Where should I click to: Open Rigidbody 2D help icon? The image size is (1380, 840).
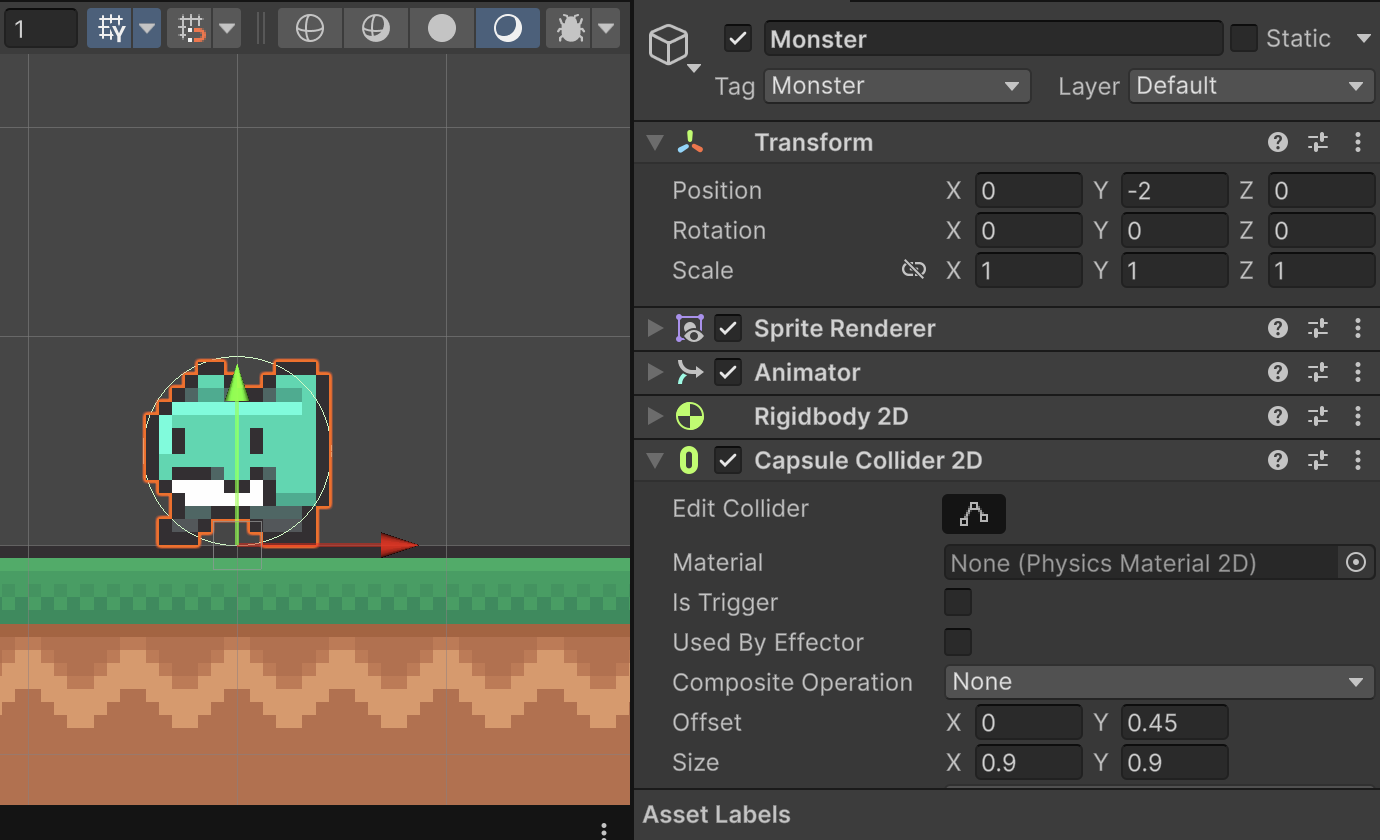1277,416
